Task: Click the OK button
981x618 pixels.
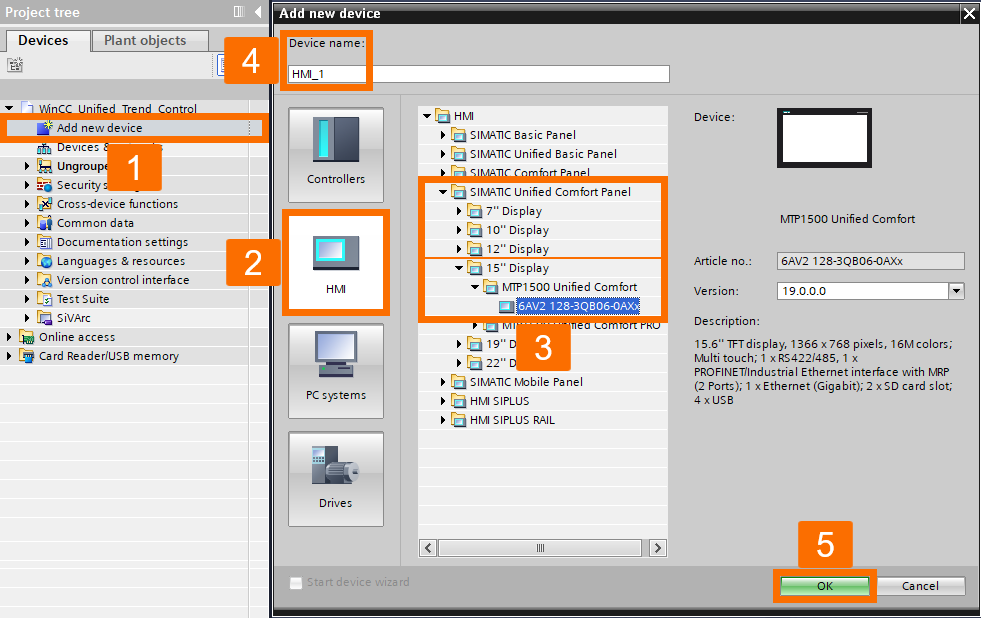Action: [x=824, y=587]
